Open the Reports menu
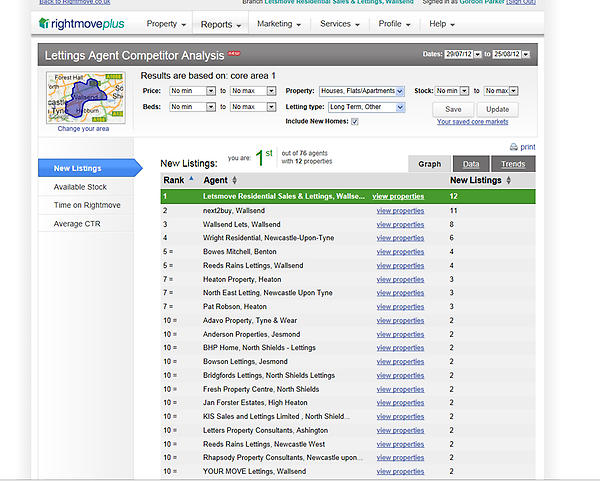Image resolution: width=600 pixels, height=481 pixels. pyautogui.click(x=221, y=24)
